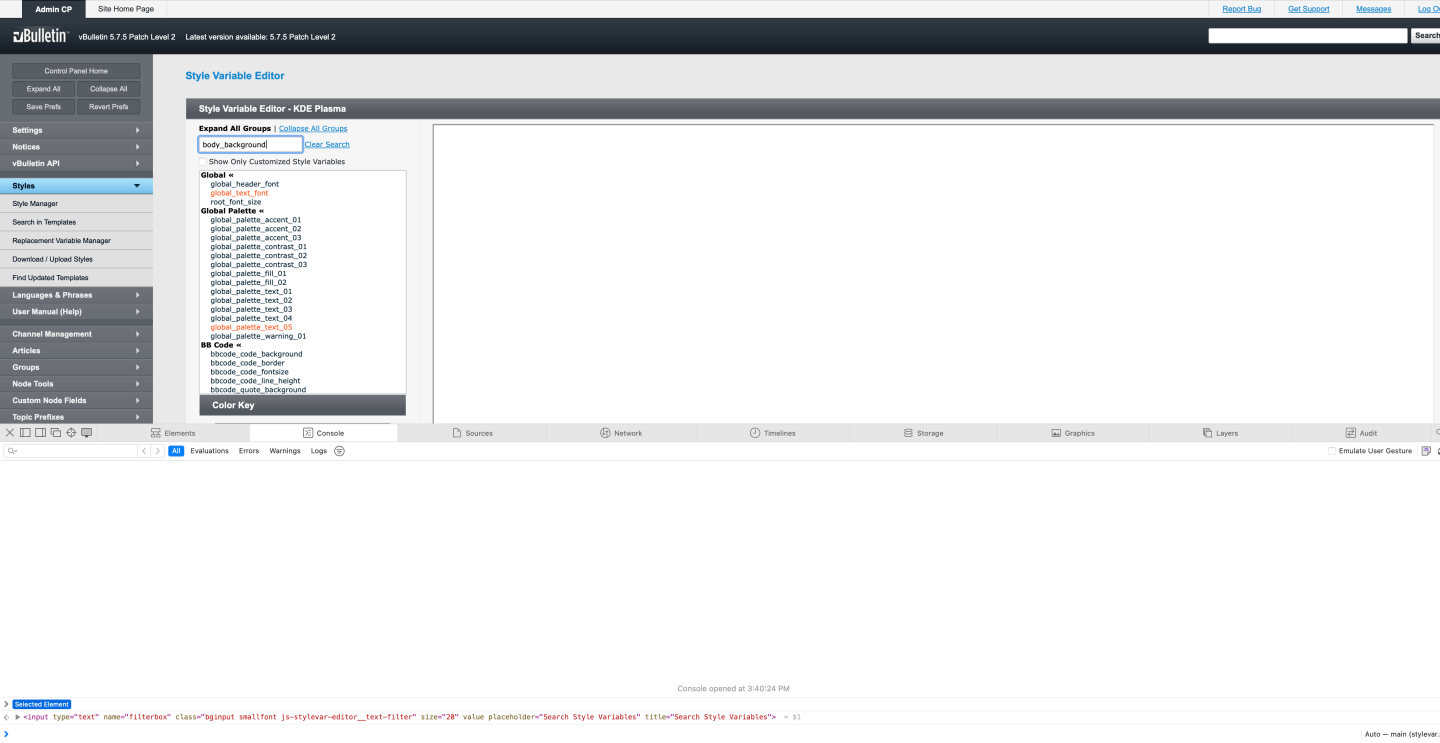The image size is (1440, 743).
Task: Switch to the Site Home Page tab
Action: click(x=126, y=9)
